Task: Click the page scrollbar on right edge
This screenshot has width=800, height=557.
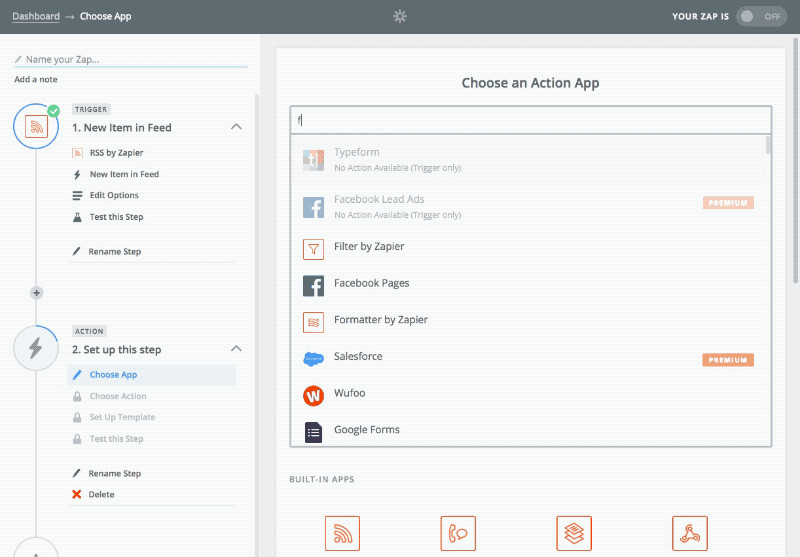Action: [795, 161]
